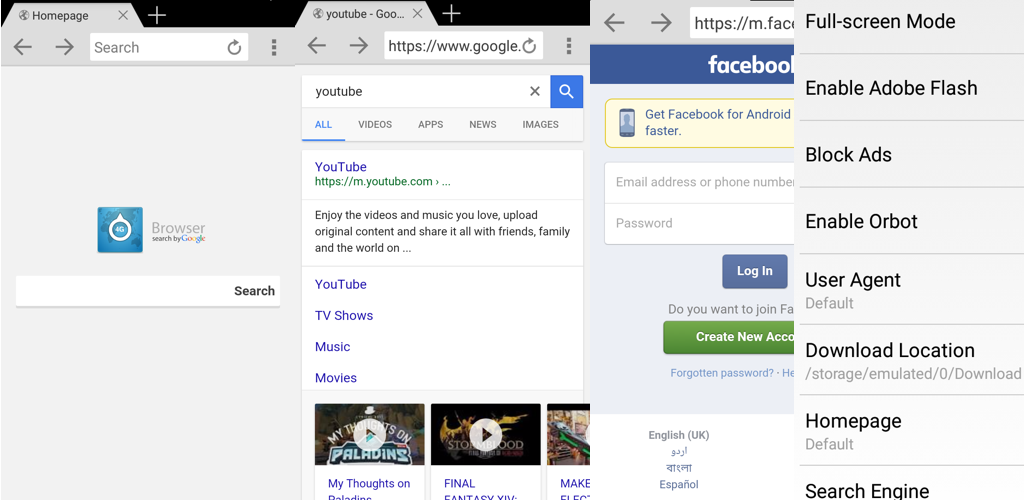Click the m.facebook address bar
The height and width of the screenshot is (500, 1024).
click(743, 23)
